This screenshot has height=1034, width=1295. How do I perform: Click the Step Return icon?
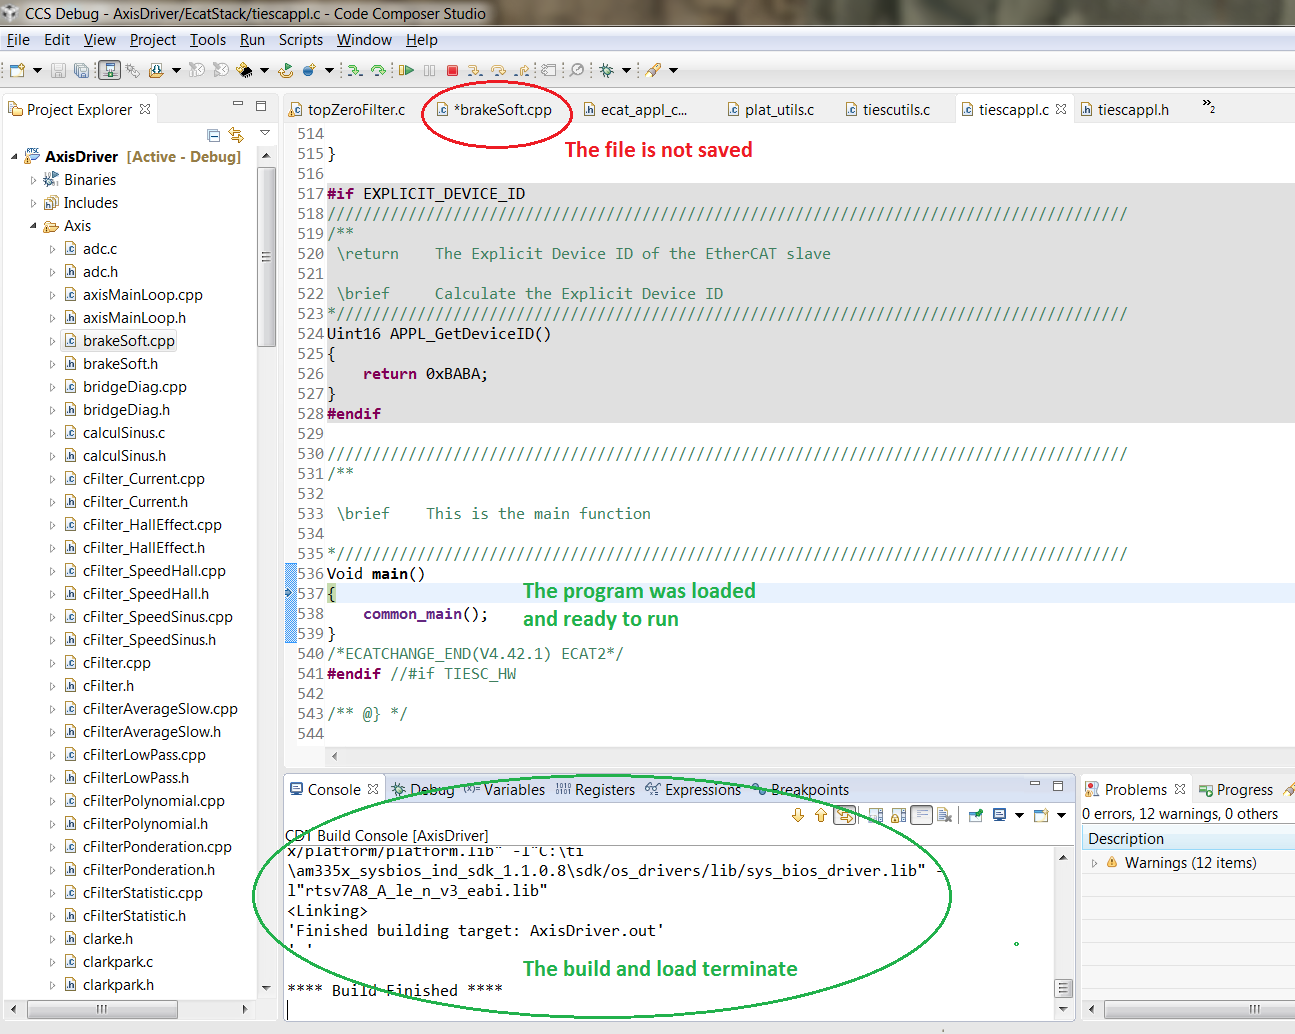click(522, 70)
